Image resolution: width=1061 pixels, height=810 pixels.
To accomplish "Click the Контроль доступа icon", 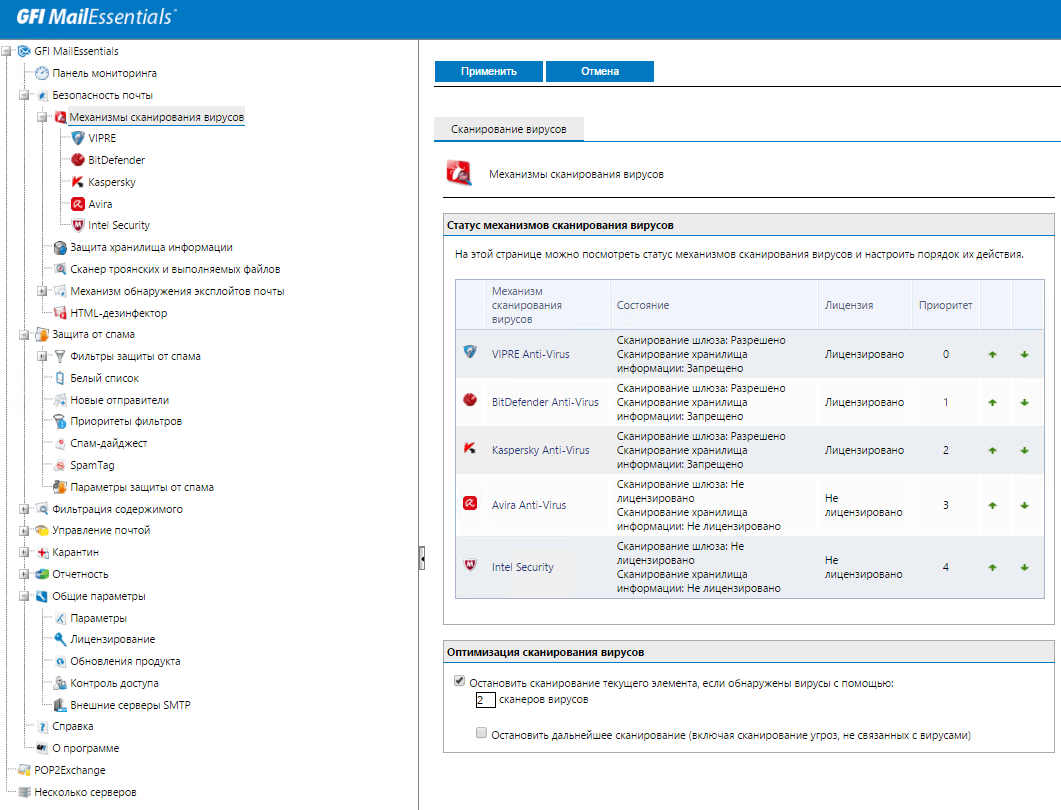I will click(60, 683).
